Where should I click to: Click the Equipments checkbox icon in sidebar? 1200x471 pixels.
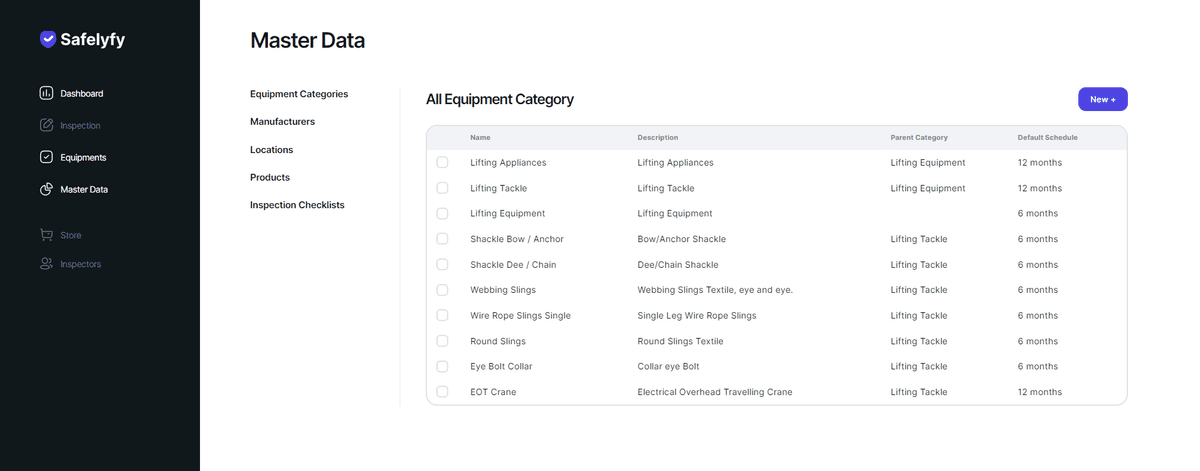(46, 157)
